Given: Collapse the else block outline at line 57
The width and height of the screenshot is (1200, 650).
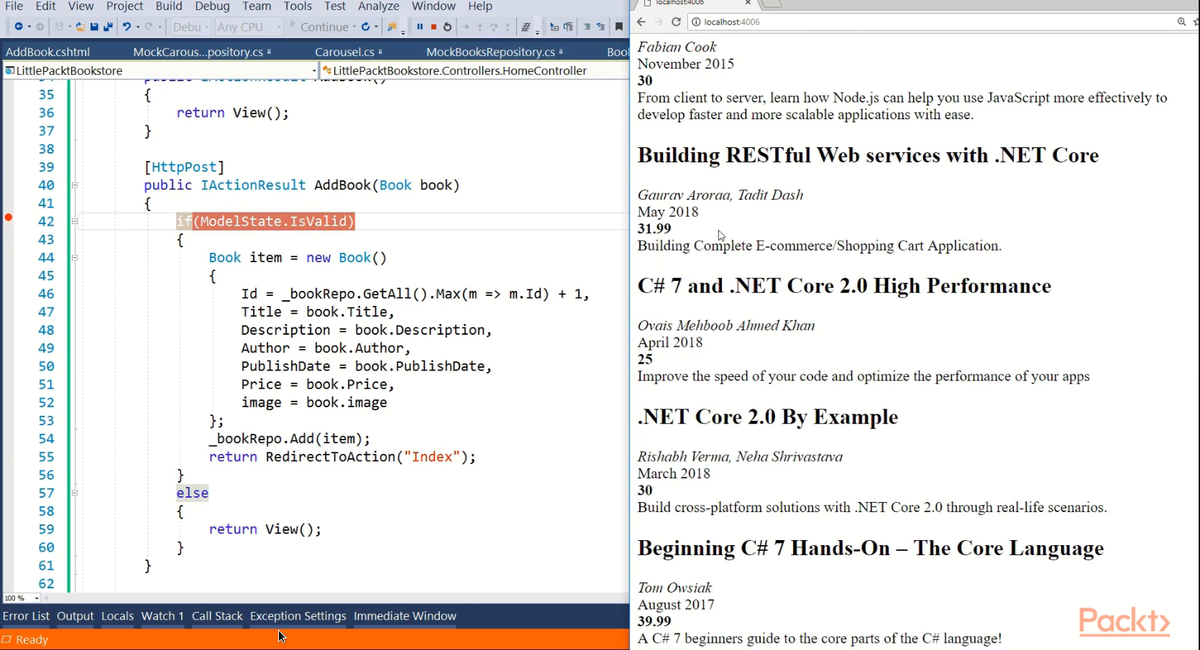Looking at the screenshot, I should (75, 493).
